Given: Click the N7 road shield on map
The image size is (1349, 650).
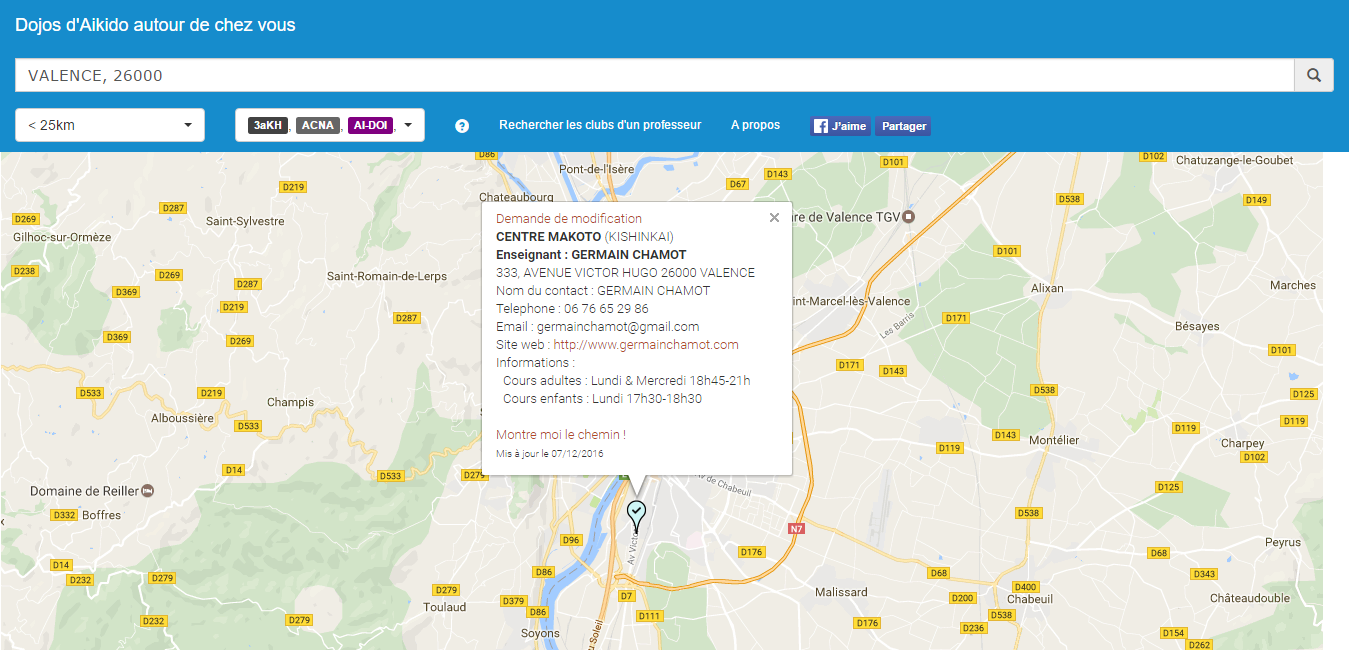Looking at the screenshot, I should [796, 529].
